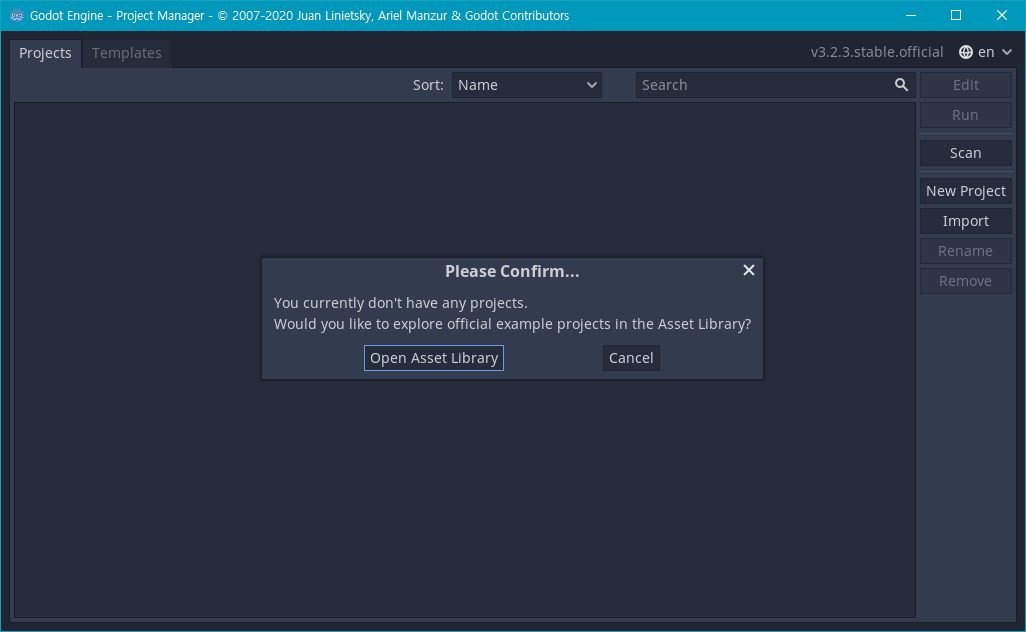Maximize the Godot Project Manager window
The image size is (1026, 632).
956,15
